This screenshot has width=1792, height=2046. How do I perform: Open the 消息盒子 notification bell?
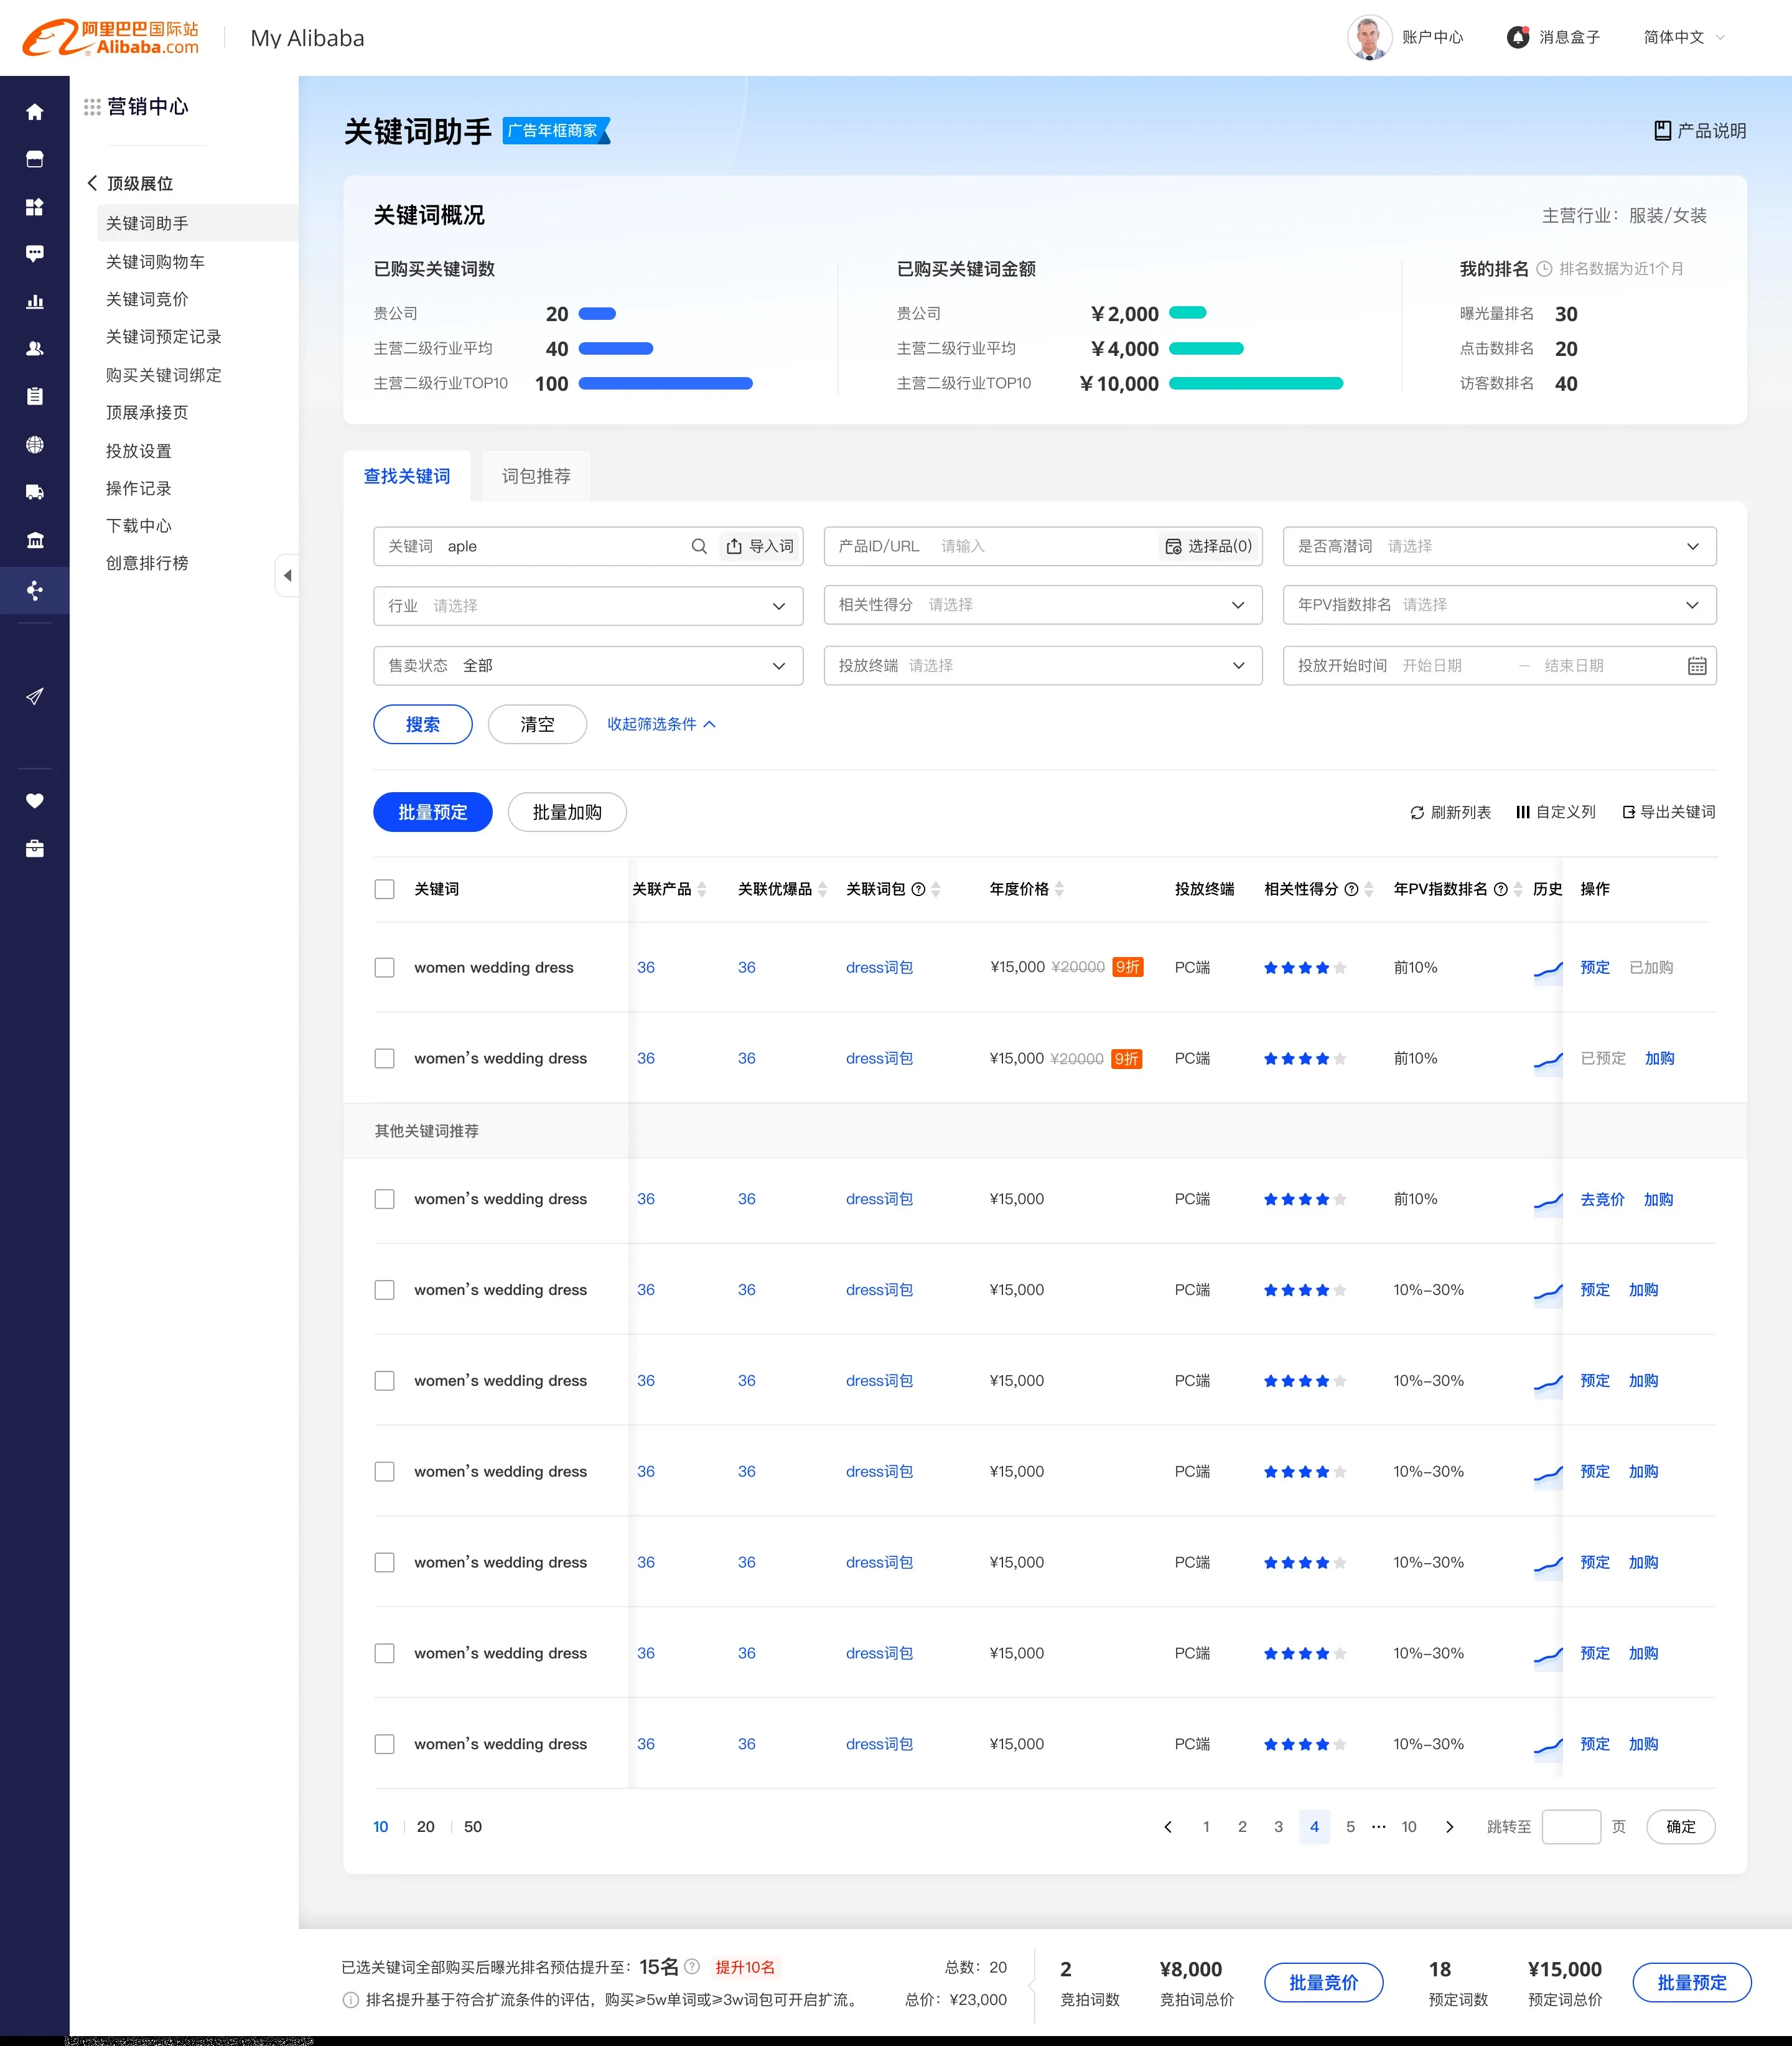1517,37
